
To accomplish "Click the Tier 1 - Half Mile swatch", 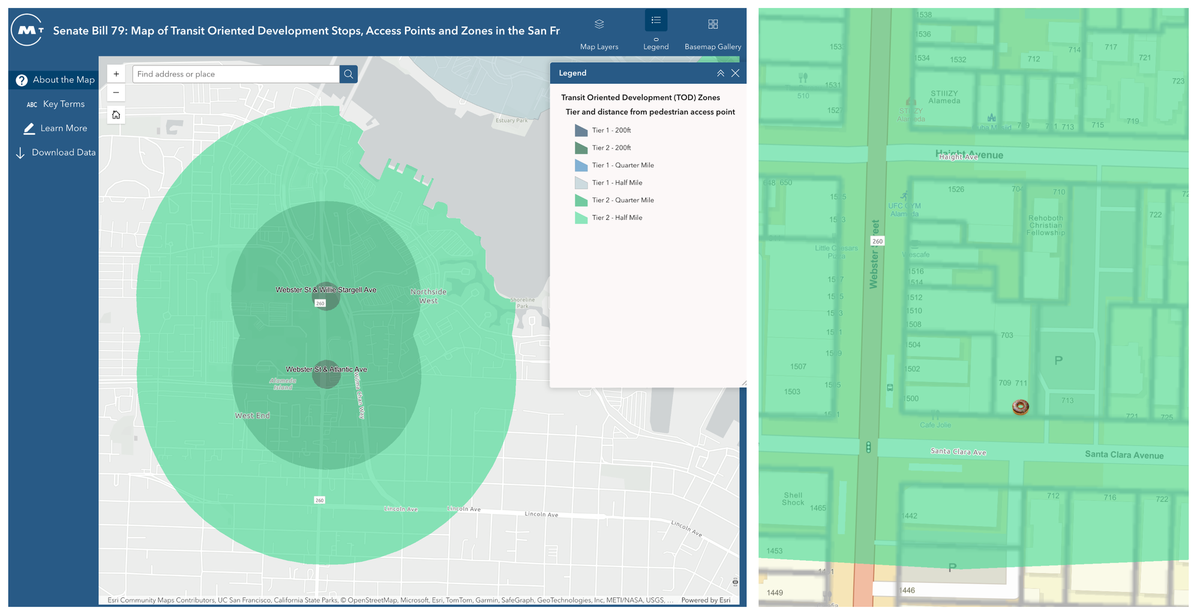I will point(581,182).
